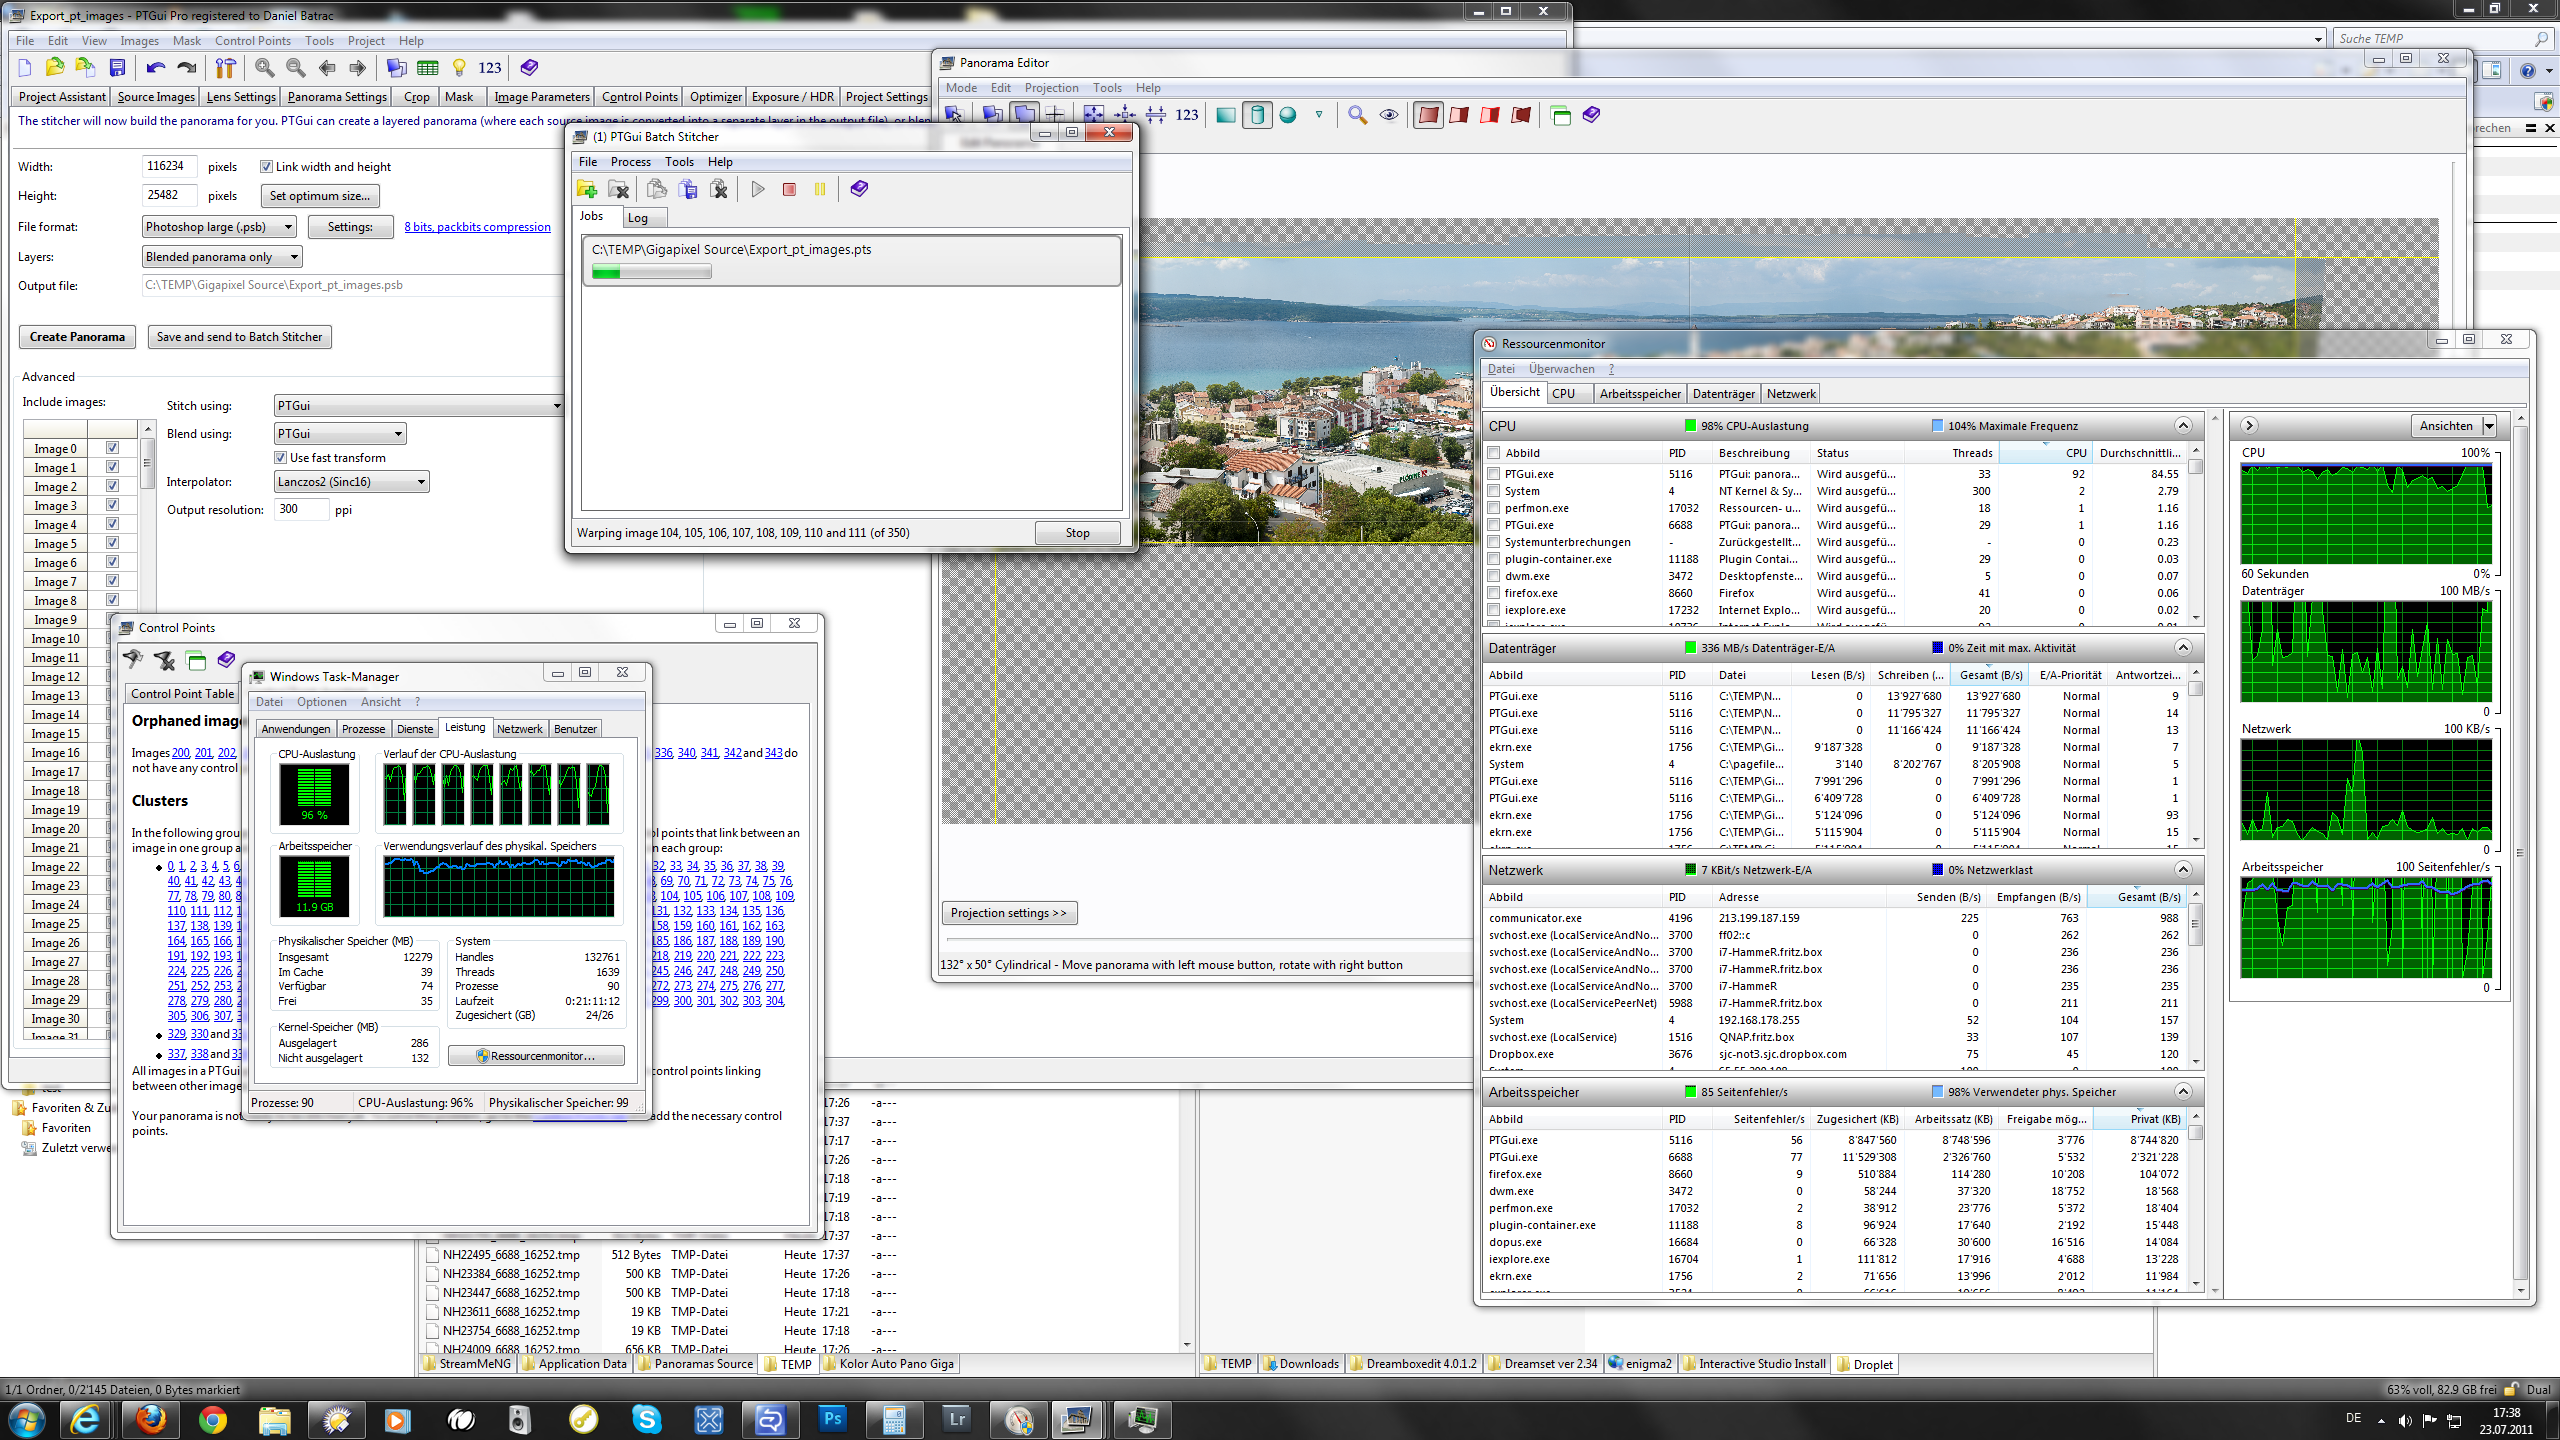The height and width of the screenshot is (1440, 2560).
Task: Click the 8 bits packbits compression link
Action: tap(477, 227)
